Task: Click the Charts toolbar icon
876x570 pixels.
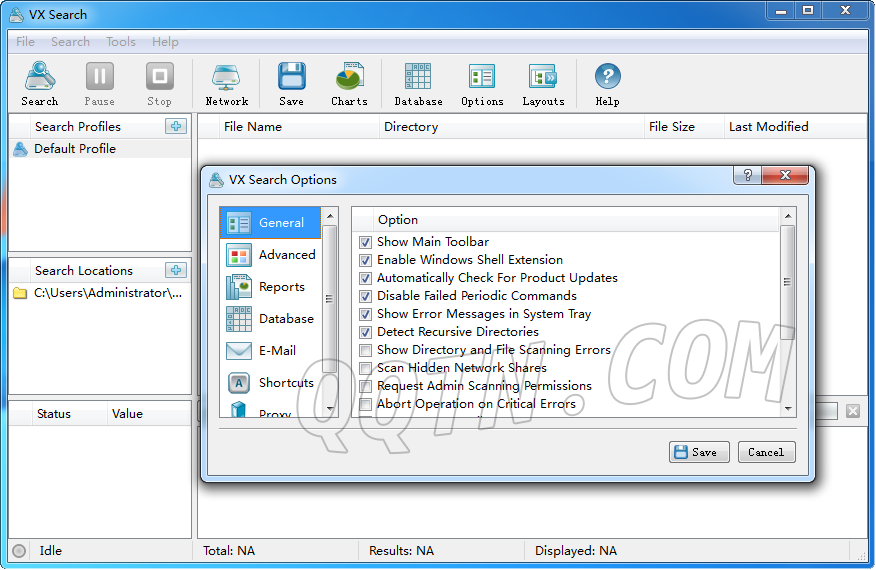Action: pyautogui.click(x=349, y=83)
